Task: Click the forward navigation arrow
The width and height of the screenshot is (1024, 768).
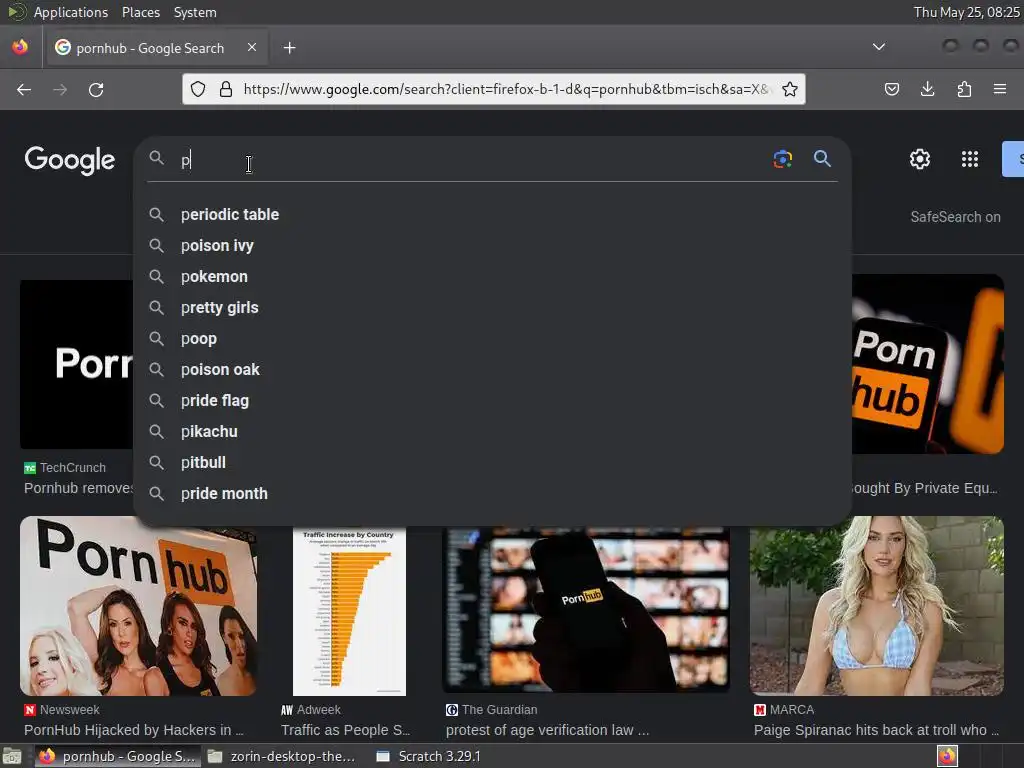Action: (60, 89)
